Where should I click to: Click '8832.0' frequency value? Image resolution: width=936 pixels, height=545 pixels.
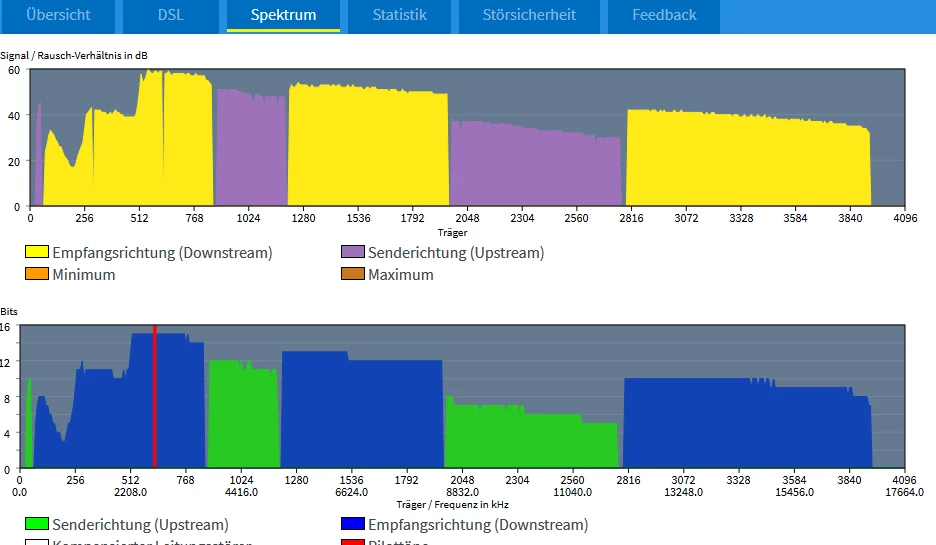(463, 492)
